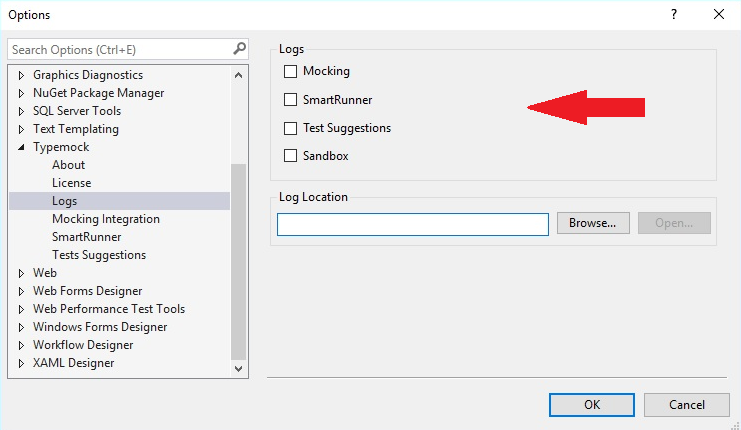
Task: Toggle the SmartRunner log checkbox
Action: click(x=291, y=100)
